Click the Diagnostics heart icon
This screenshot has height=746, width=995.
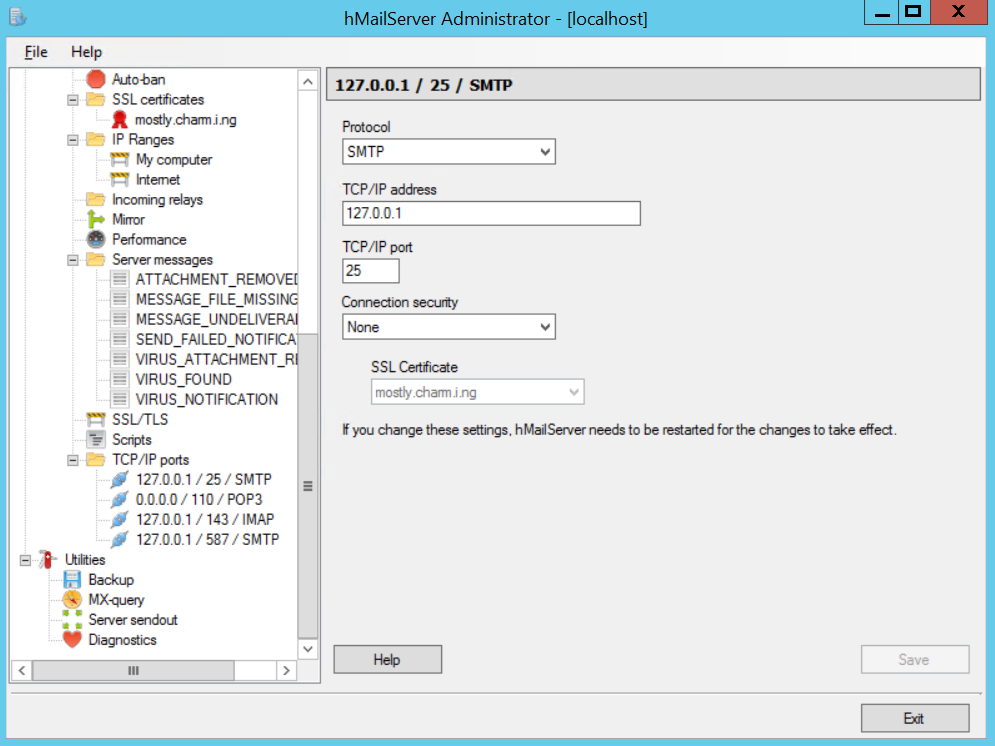[72, 639]
